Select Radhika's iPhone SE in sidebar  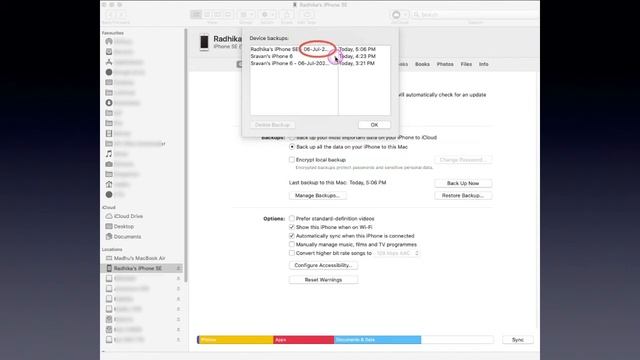[x=141, y=268]
